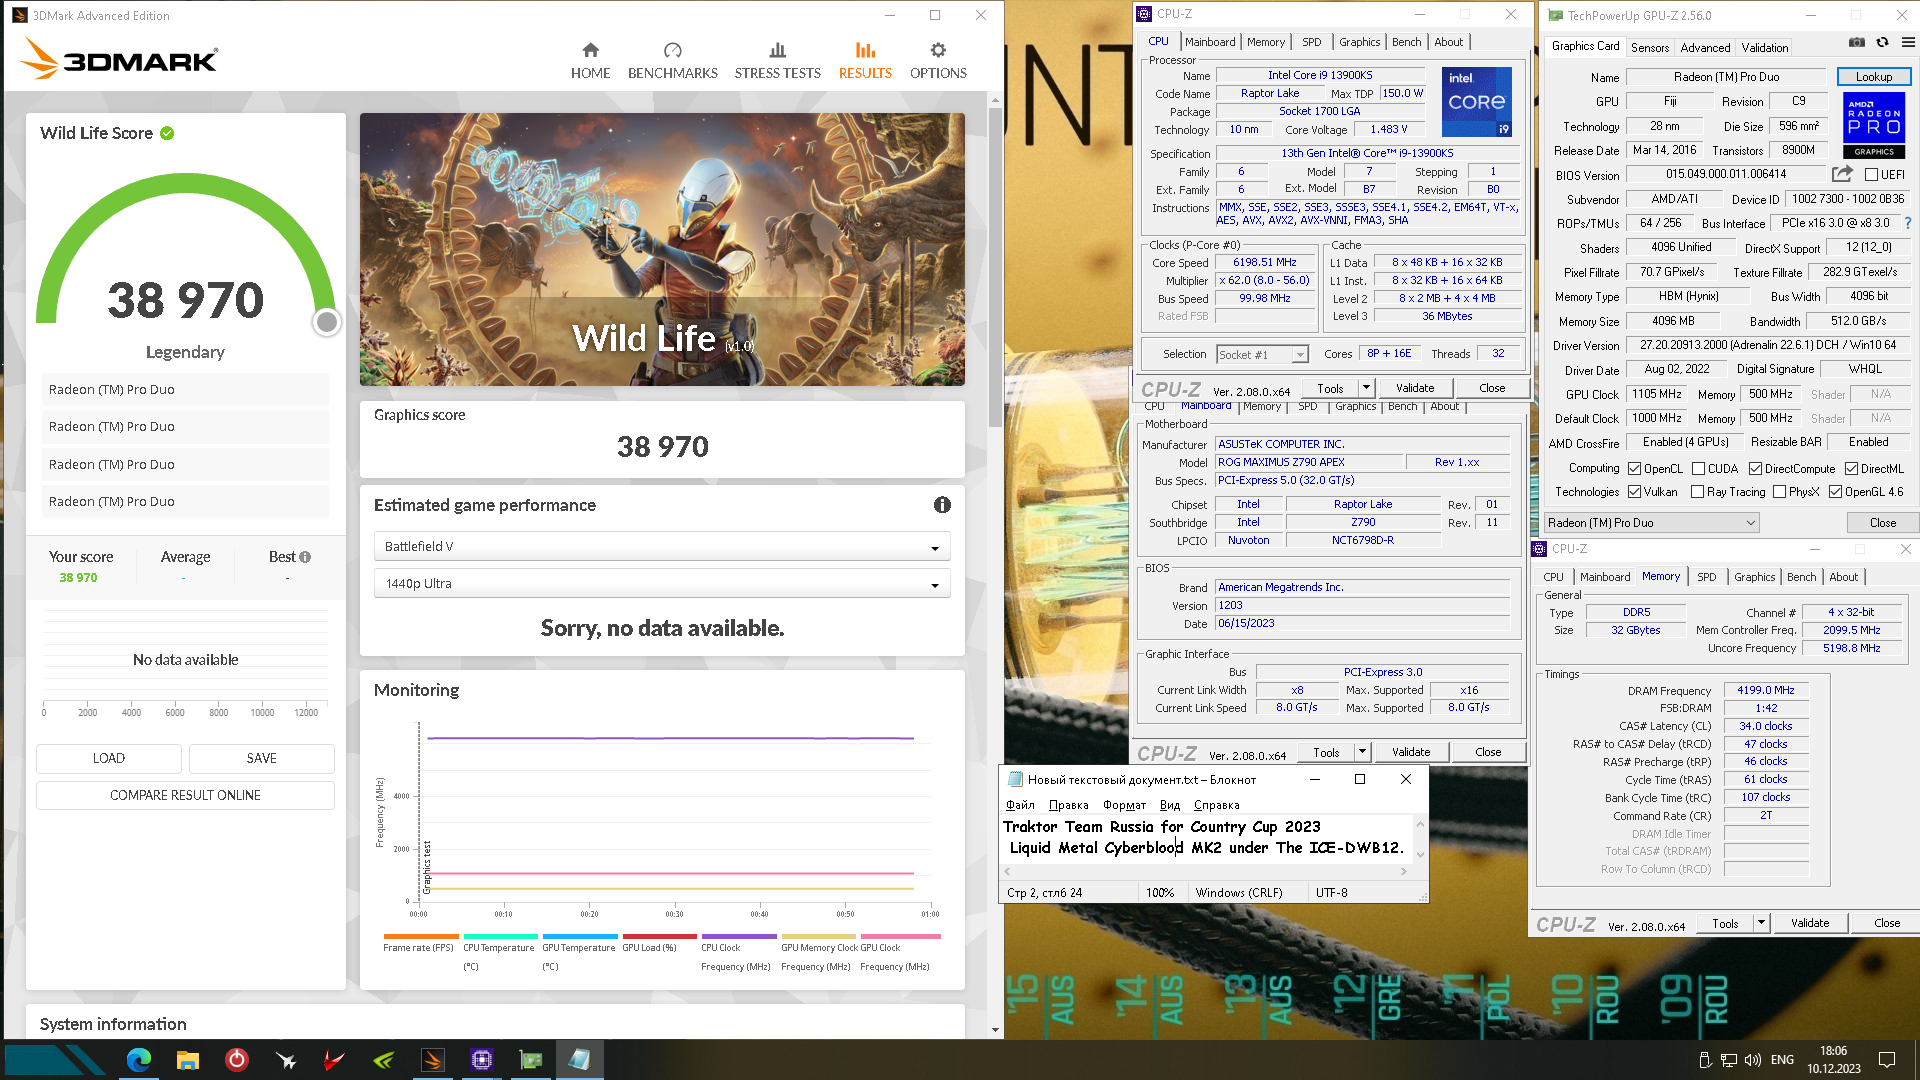The width and height of the screenshot is (1920, 1080).
Task: Open the BENCHMARKS section in 3DMark
Action: (672, 61)
